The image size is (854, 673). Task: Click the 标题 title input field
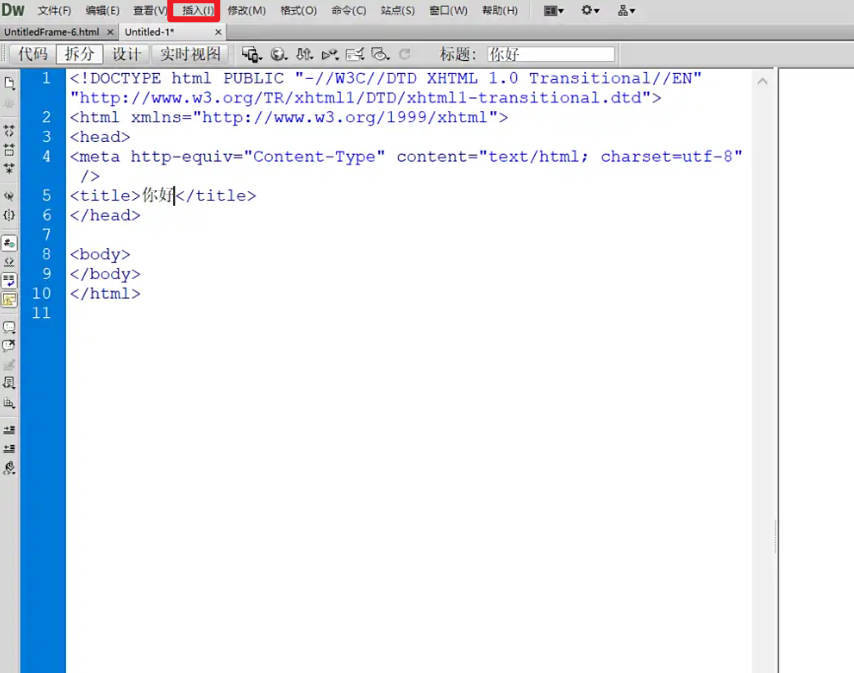pos(551,54)
